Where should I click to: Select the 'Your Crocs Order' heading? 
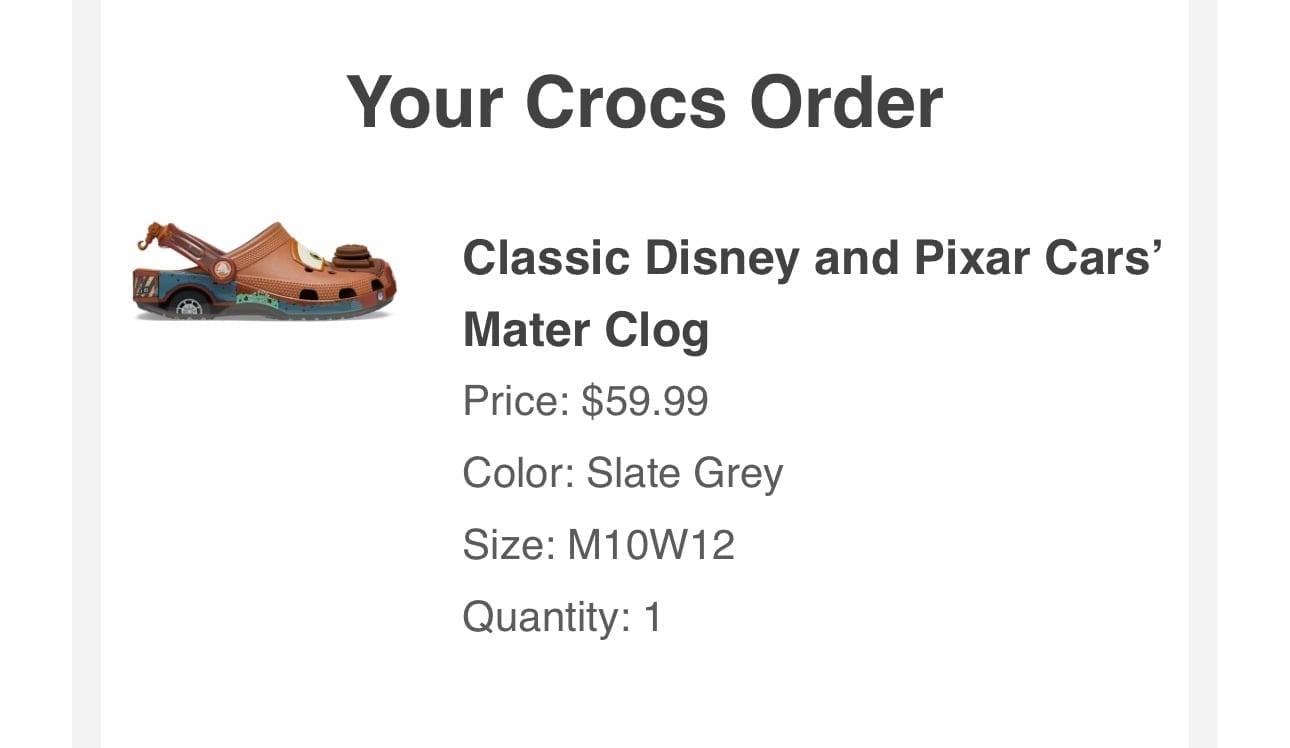coord(645,101)
